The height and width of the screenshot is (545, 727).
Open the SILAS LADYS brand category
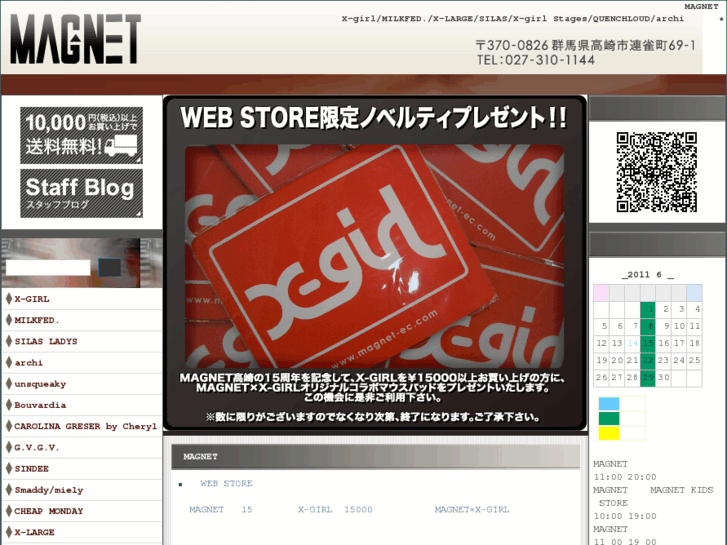click(x=46, y=341)
